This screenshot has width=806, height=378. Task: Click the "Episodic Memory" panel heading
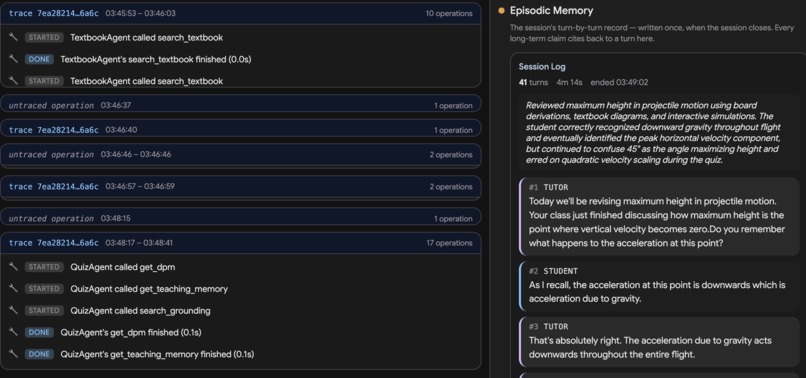coord(551,11)
